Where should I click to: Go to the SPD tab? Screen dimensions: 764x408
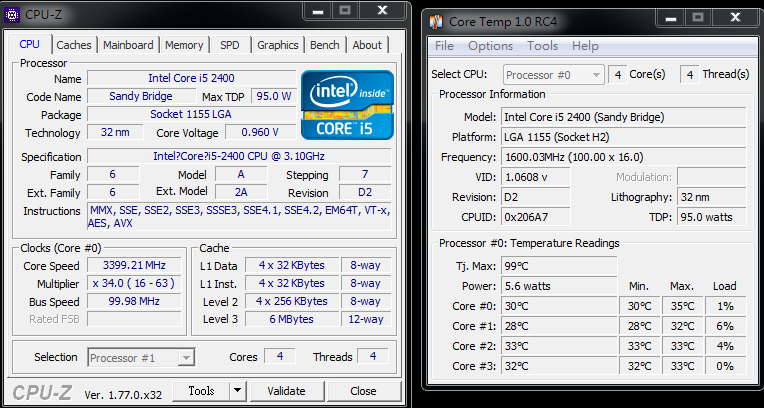click(x=230, y=45)
